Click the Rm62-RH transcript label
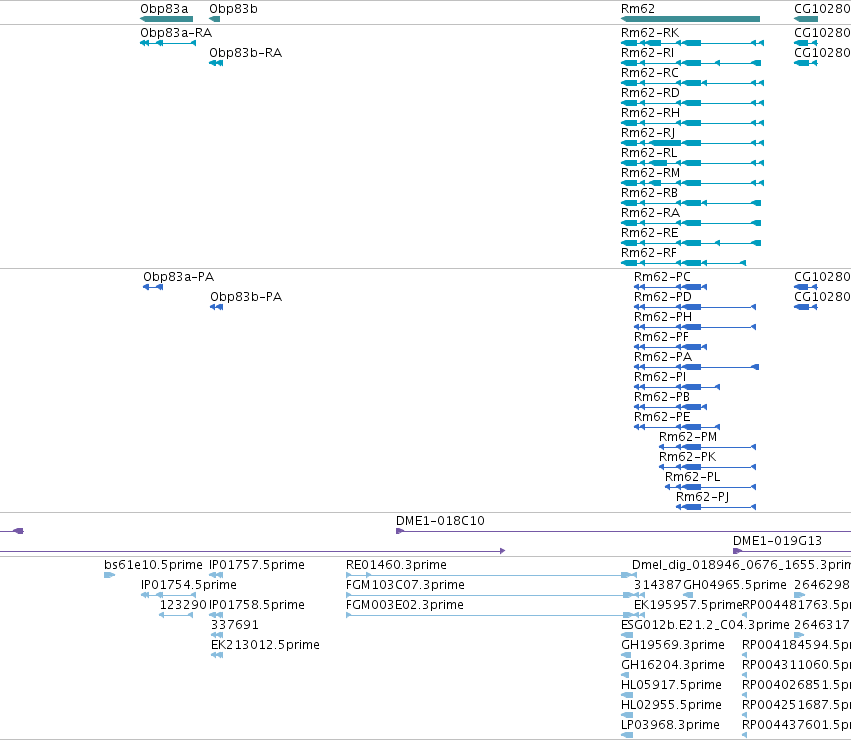The height and width of the screenshot is (740, 851). (x=650, y=113)
